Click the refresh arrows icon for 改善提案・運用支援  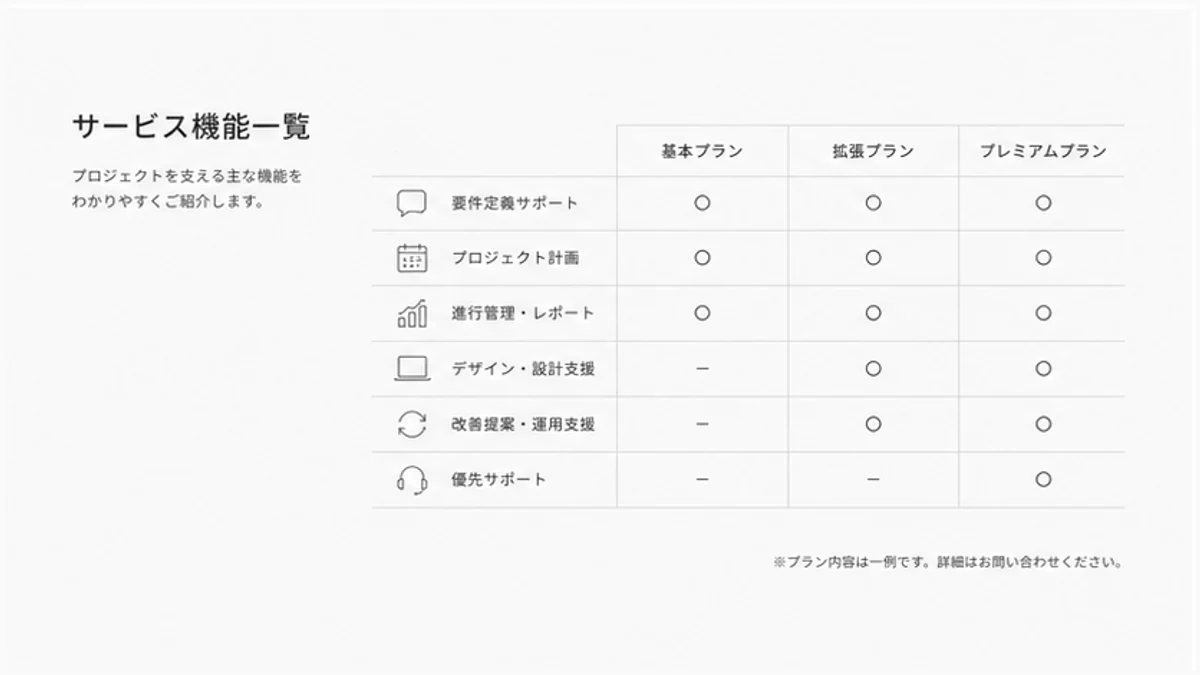[411, 424]
